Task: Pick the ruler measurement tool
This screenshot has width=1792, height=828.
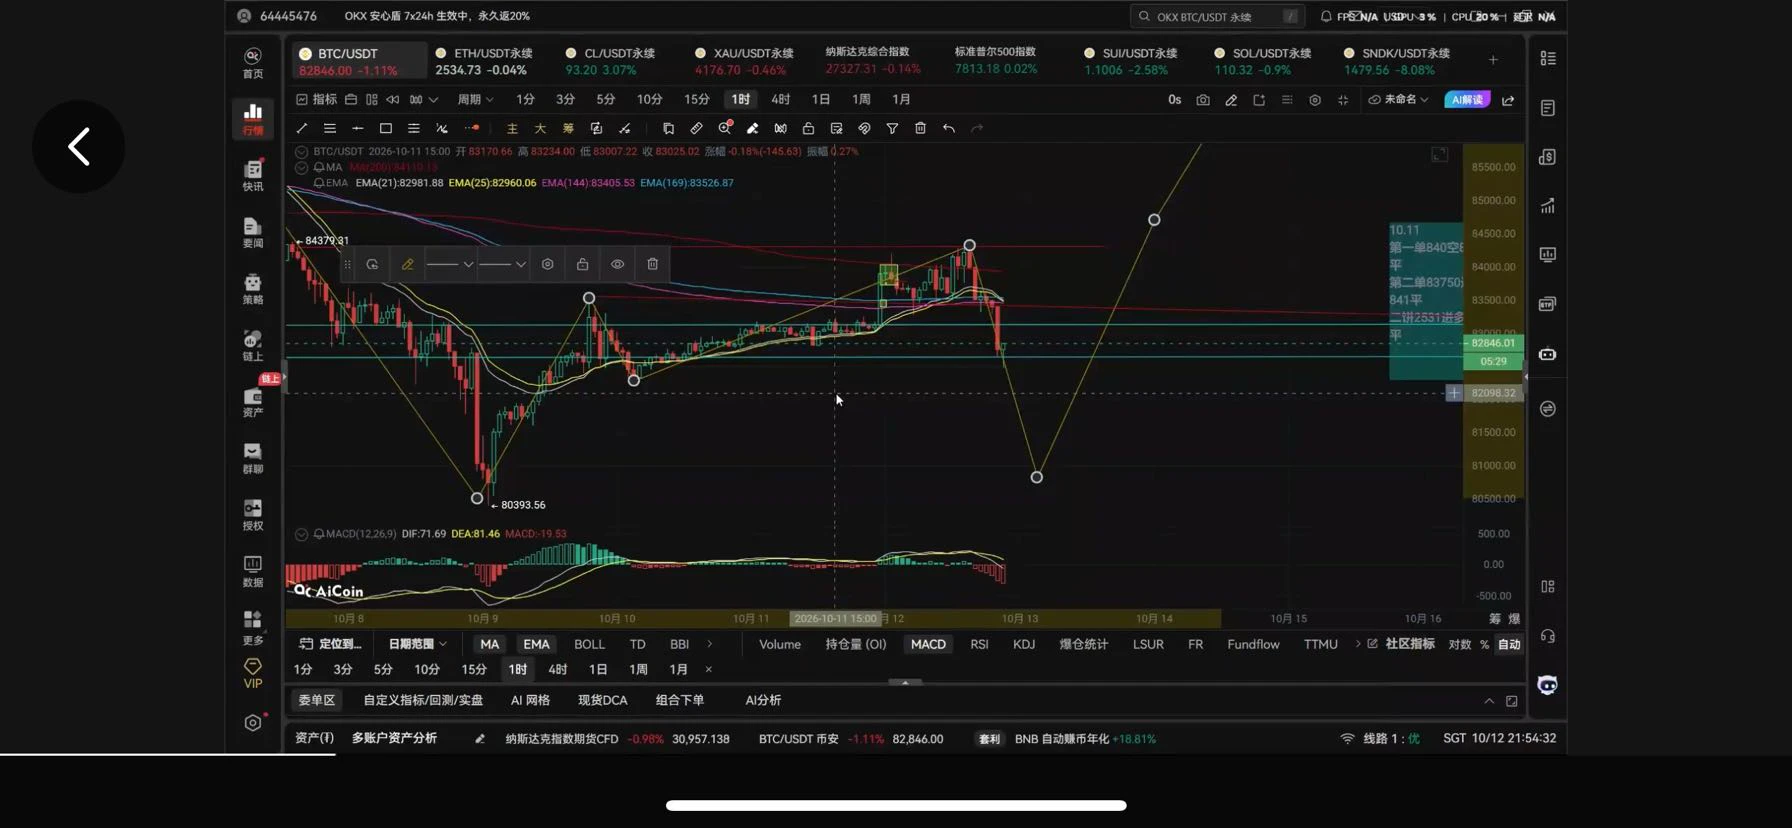Action: coord(697,128)
